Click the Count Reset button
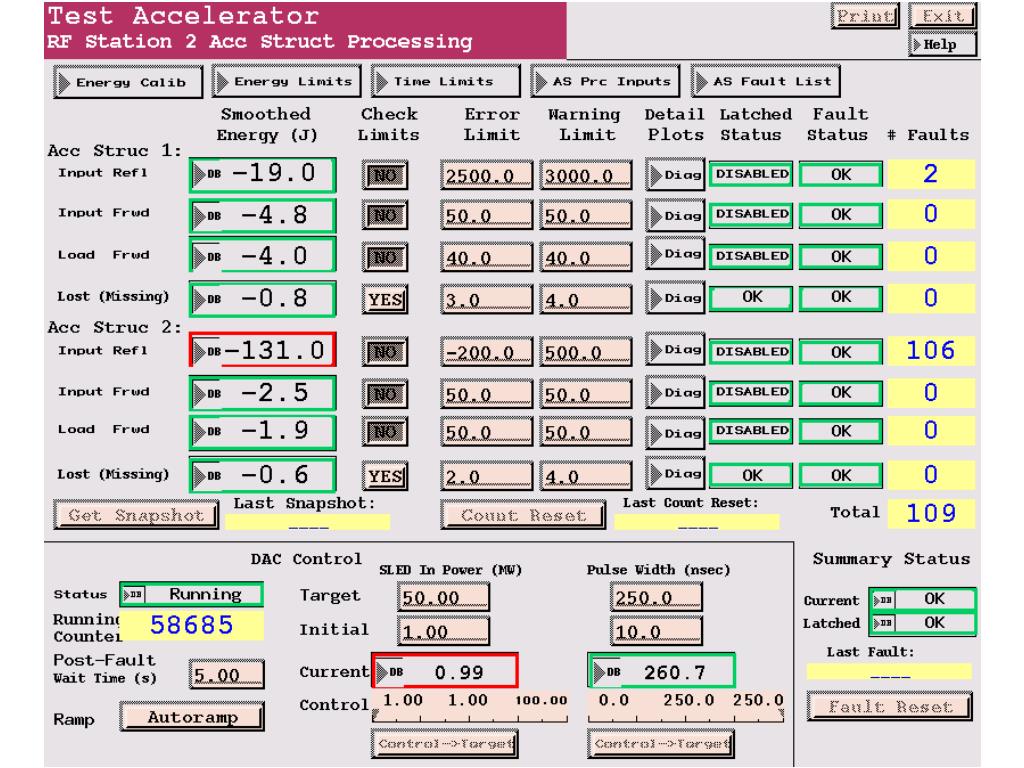Screen dimensions: 1024x768 [523, 515]
